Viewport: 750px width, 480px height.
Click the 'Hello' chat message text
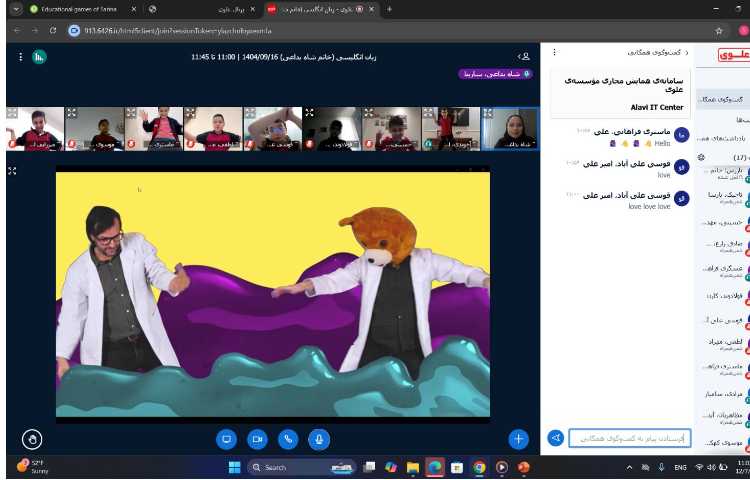(x=662, y=143)
